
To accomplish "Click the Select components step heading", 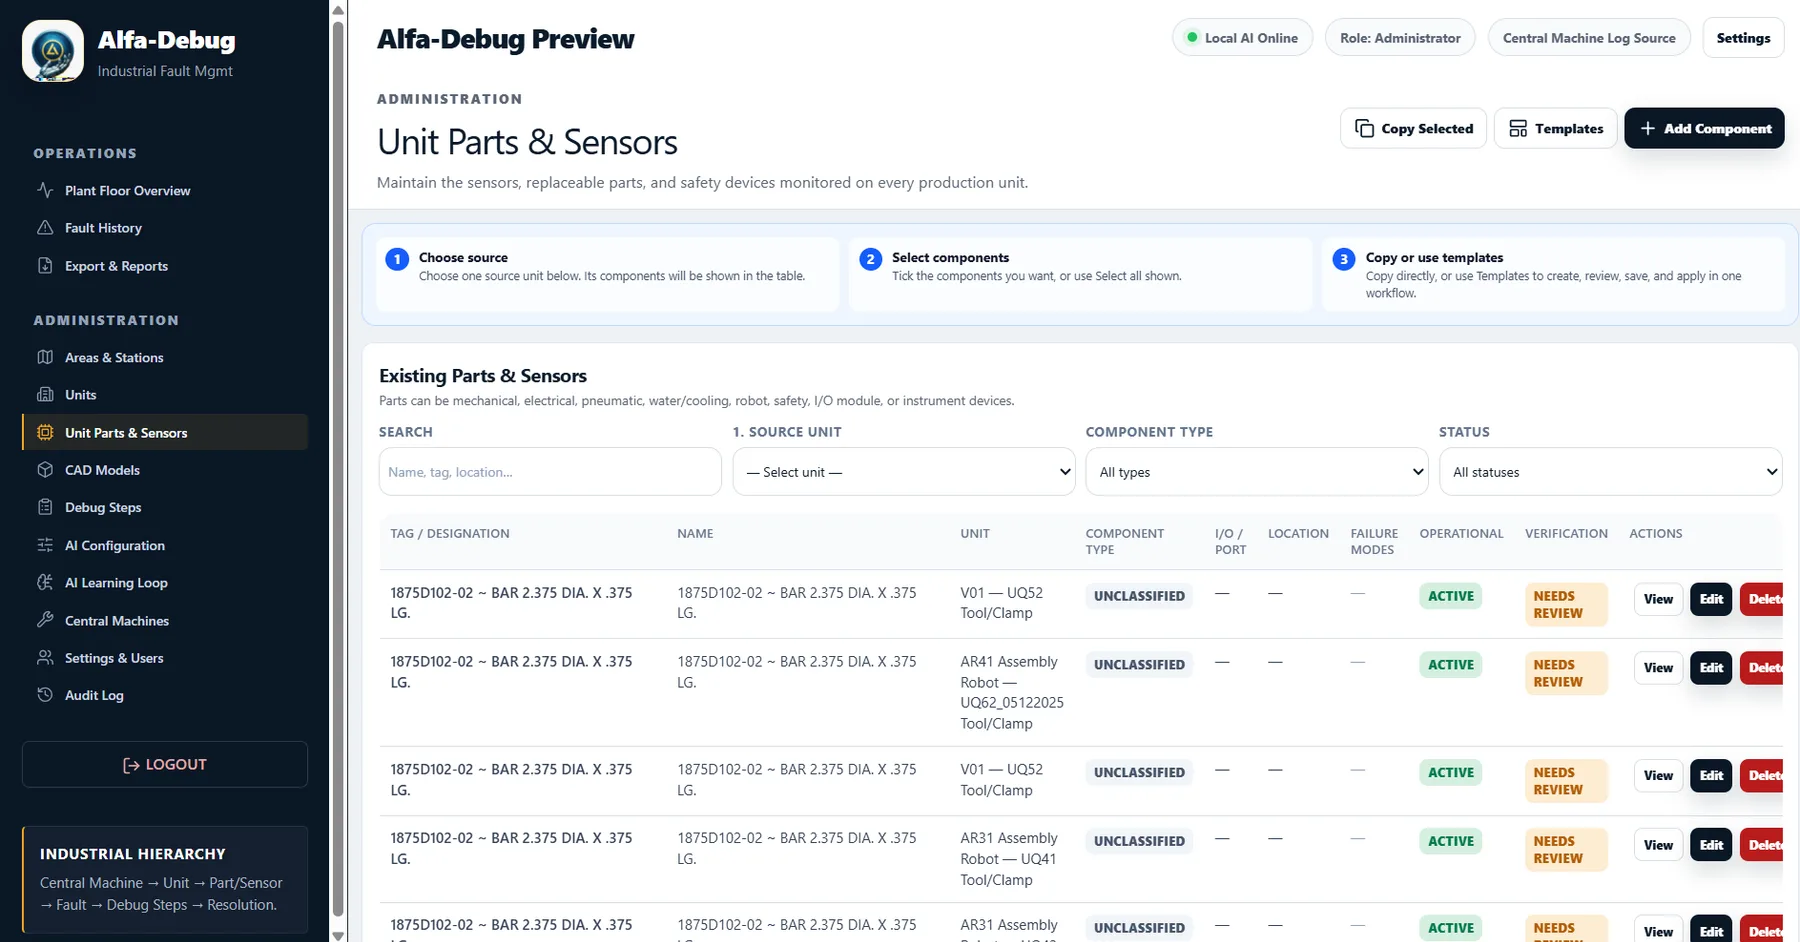I will [x=950, y=257].
